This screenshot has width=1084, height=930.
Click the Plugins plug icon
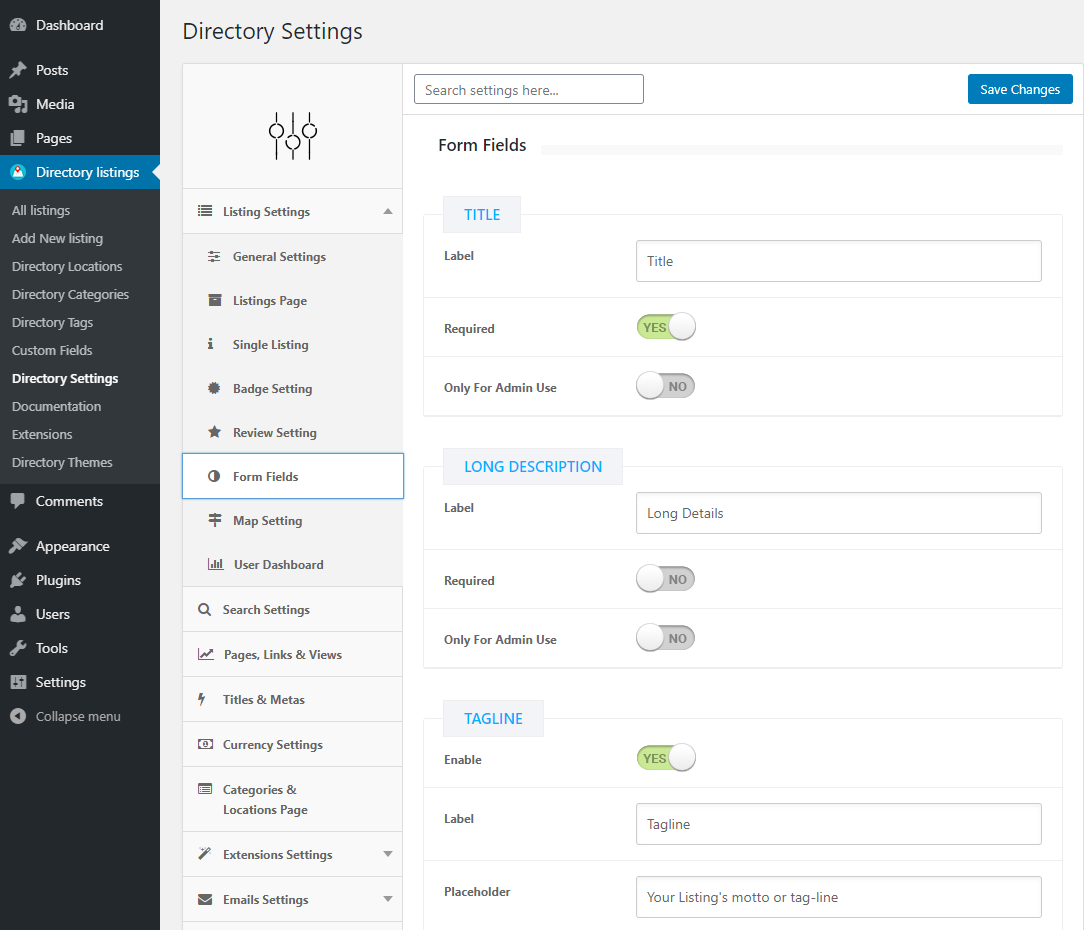click(18, 579)
